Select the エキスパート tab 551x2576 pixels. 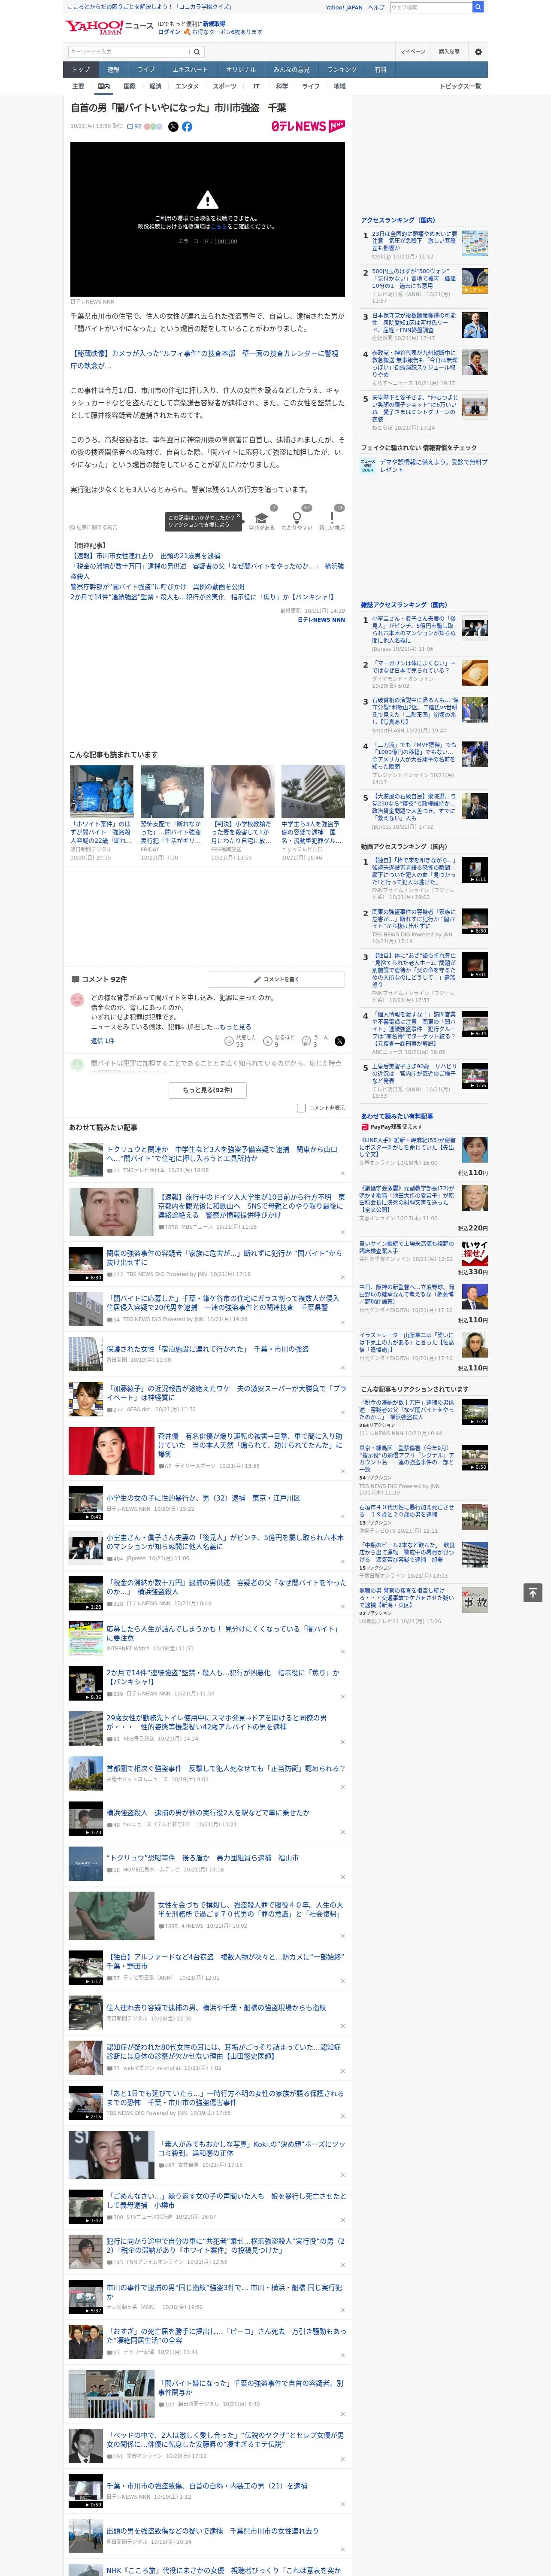click(190, 70)
